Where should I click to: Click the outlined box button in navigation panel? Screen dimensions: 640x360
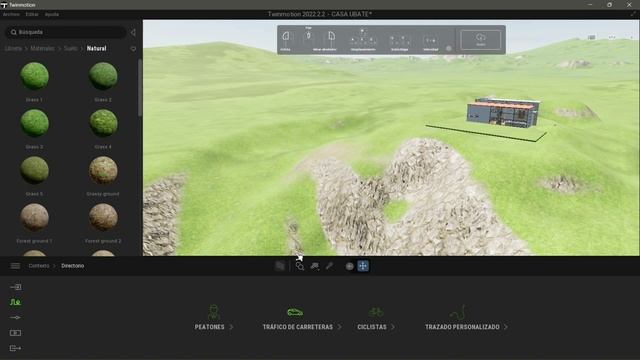click(480, 40)
